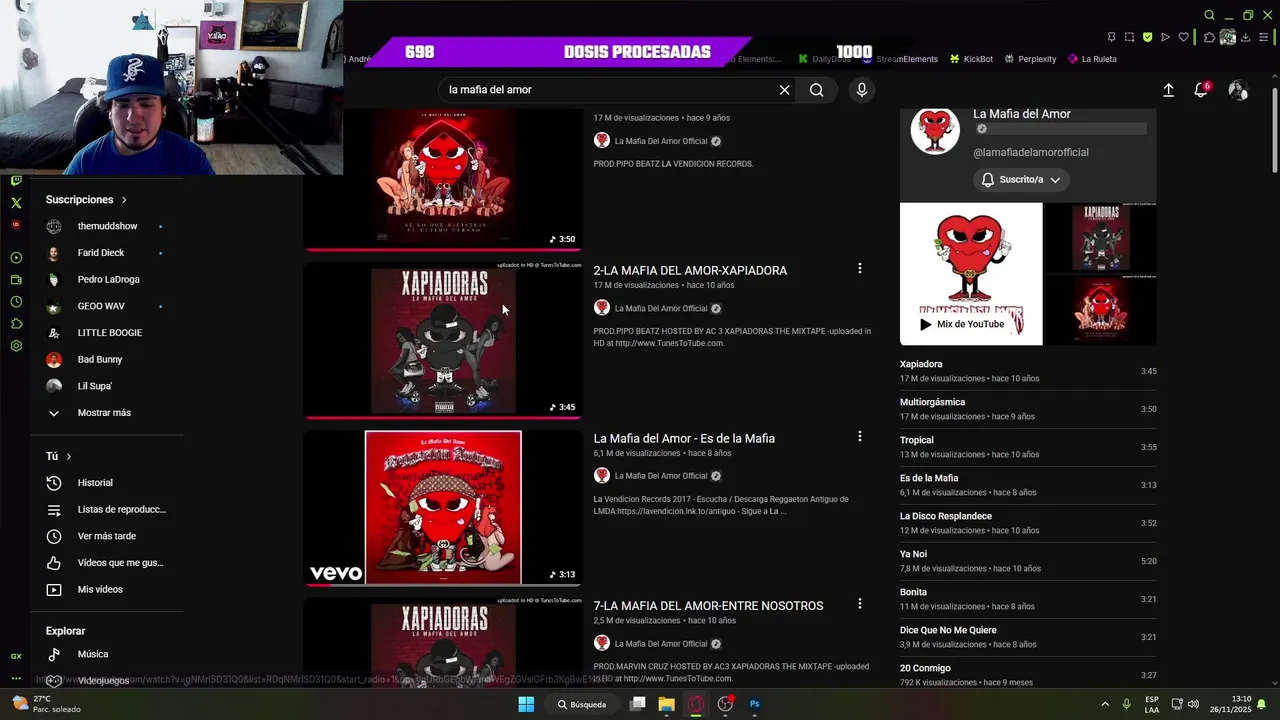Open Opera GX tab search magnifier

point(1209,15)
